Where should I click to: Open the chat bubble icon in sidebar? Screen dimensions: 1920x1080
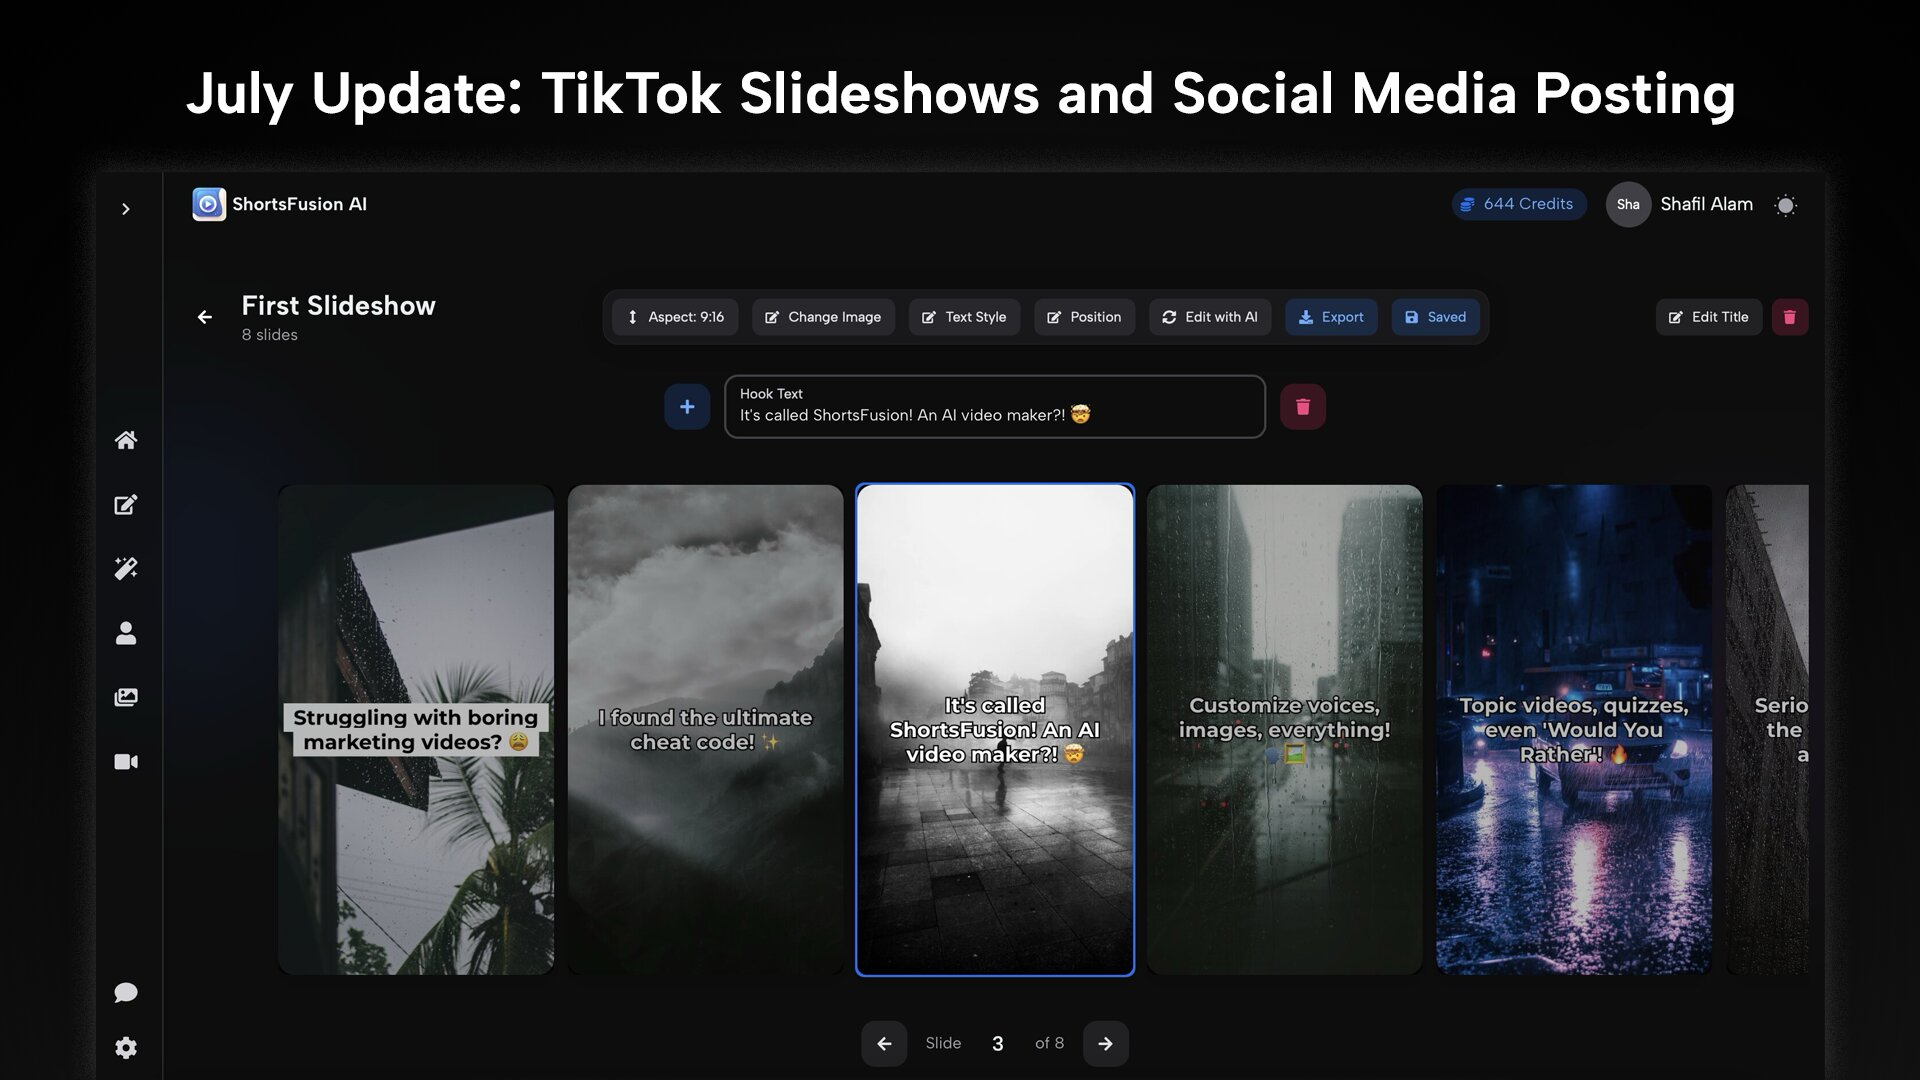[126, 992]
